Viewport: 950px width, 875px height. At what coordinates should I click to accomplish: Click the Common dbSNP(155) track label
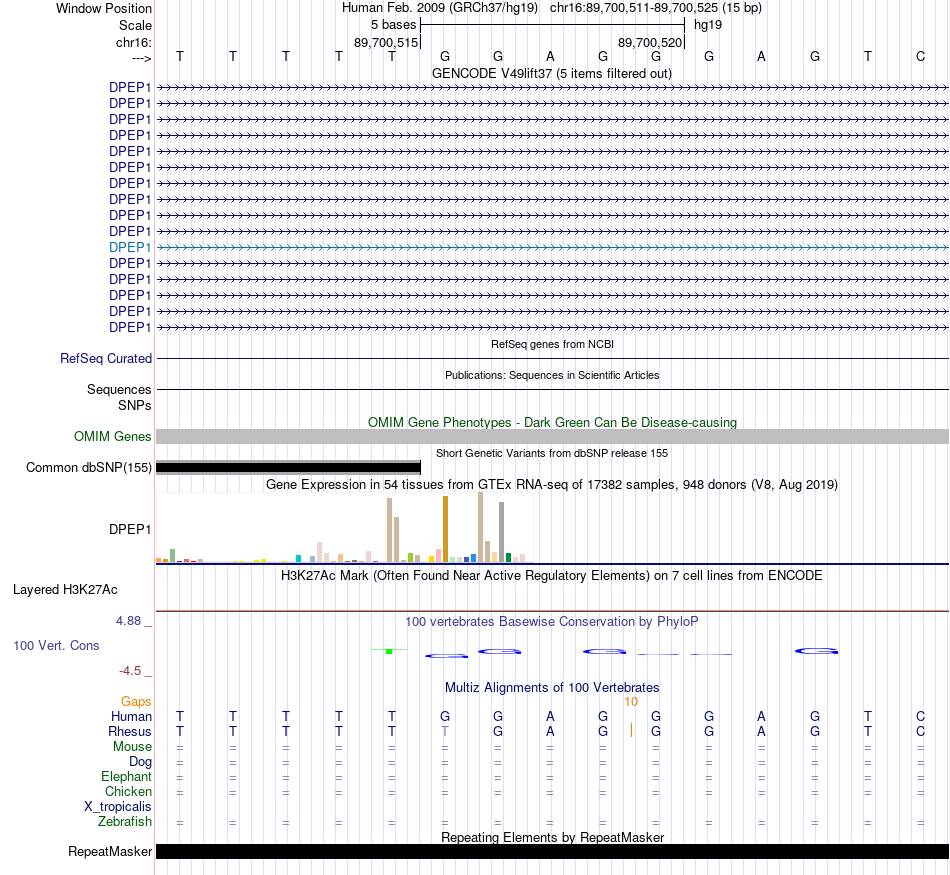[88, 468]
